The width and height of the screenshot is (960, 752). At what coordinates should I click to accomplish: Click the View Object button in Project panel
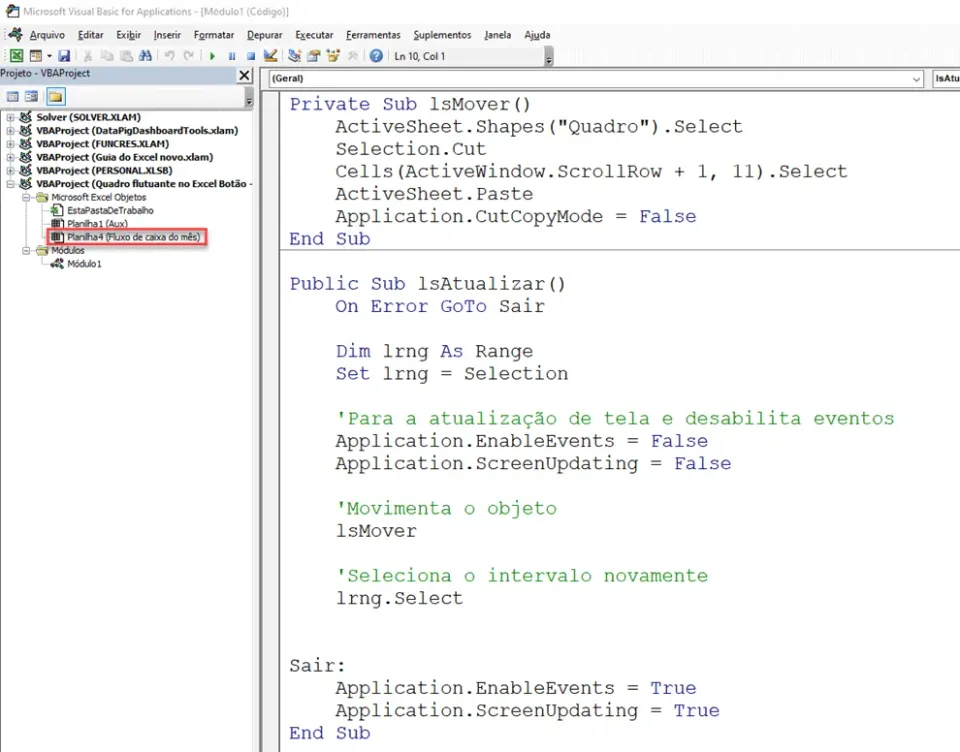click(31, 97)
